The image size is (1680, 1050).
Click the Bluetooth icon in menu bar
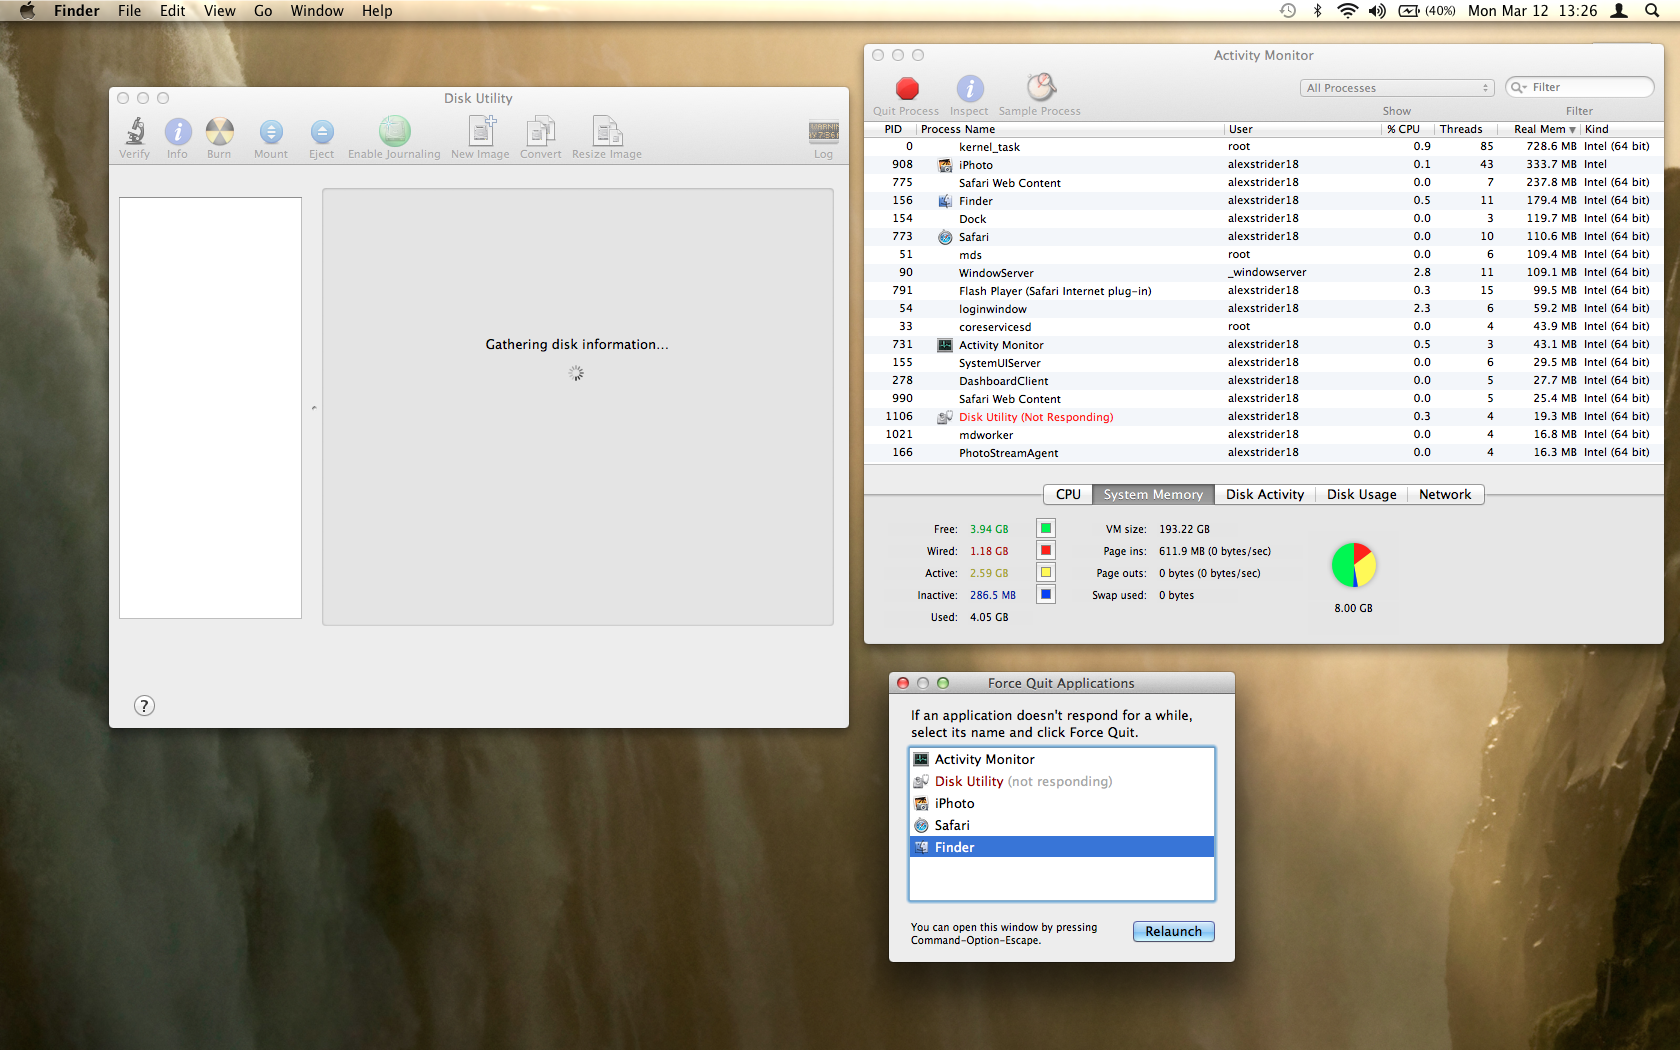1317,11
